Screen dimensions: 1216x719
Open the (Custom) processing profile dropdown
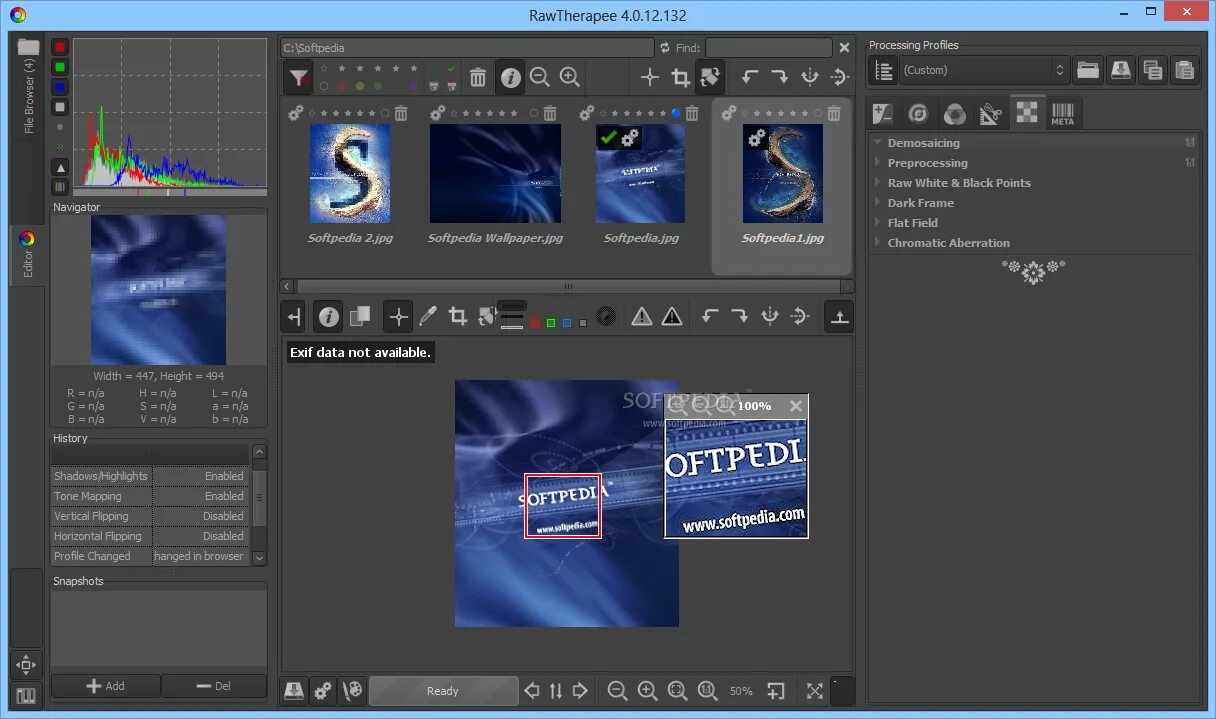point(985,70)
